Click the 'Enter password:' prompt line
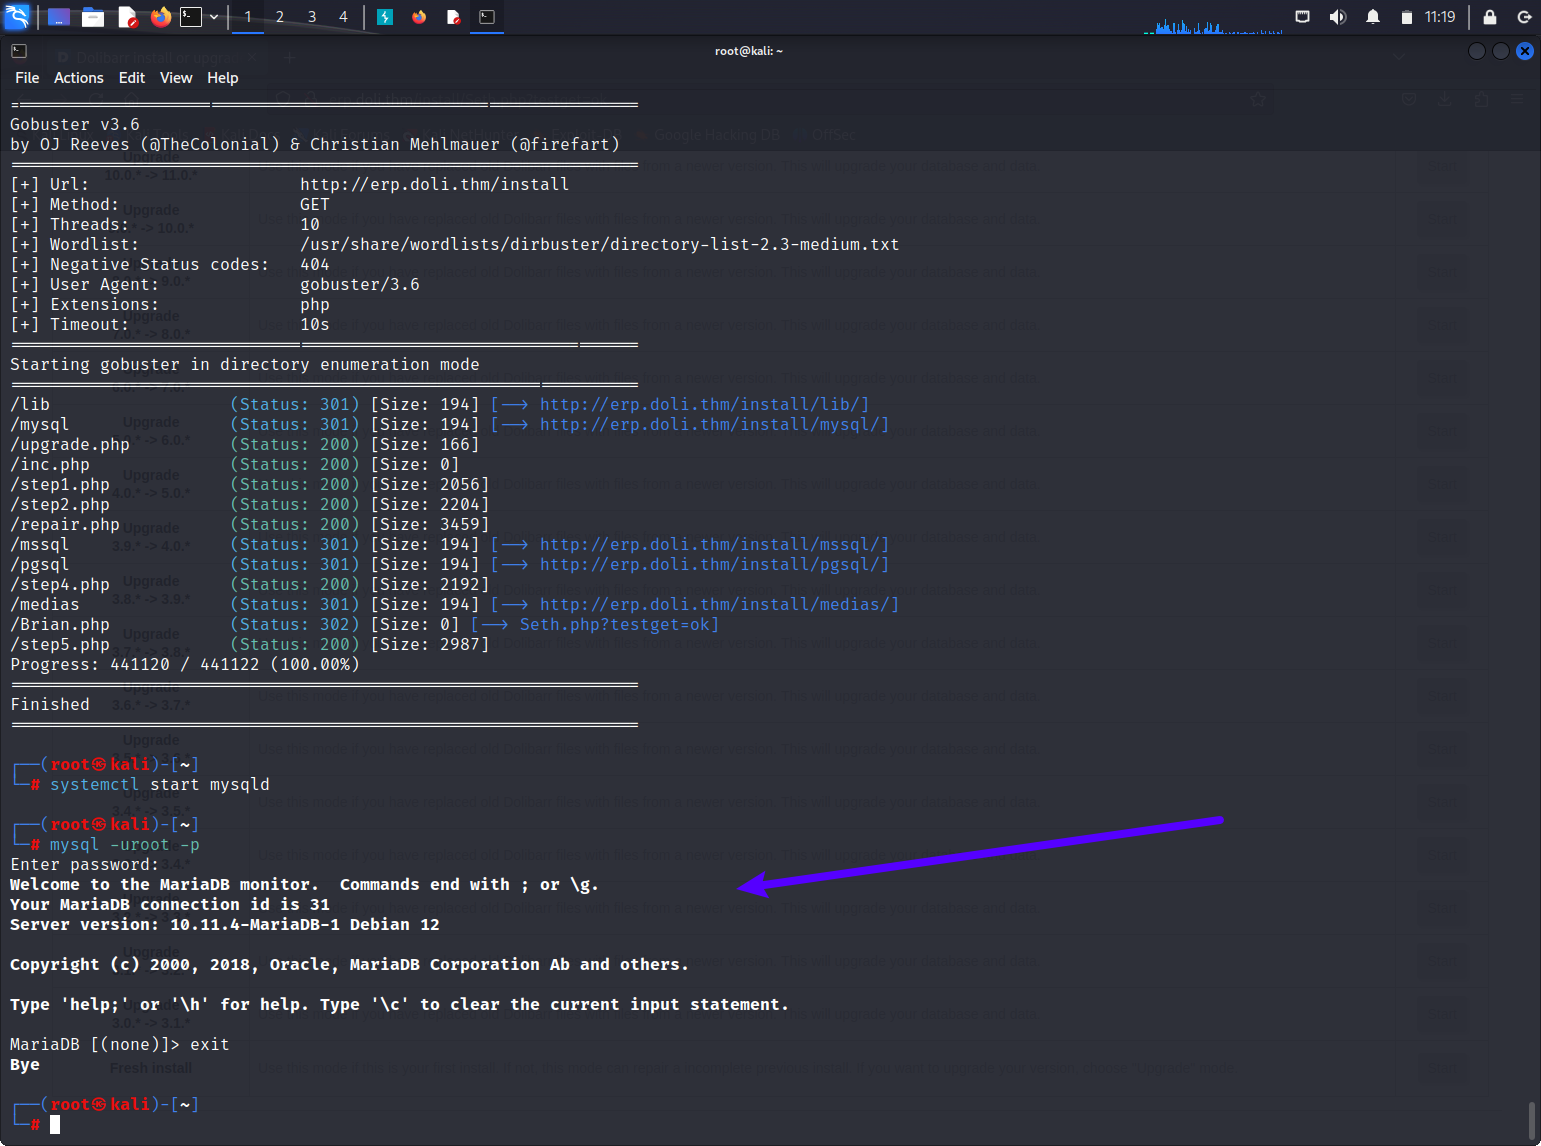Image resolution: width=1541 pixels, height=1146 pixels. click(x=85, y=865)
